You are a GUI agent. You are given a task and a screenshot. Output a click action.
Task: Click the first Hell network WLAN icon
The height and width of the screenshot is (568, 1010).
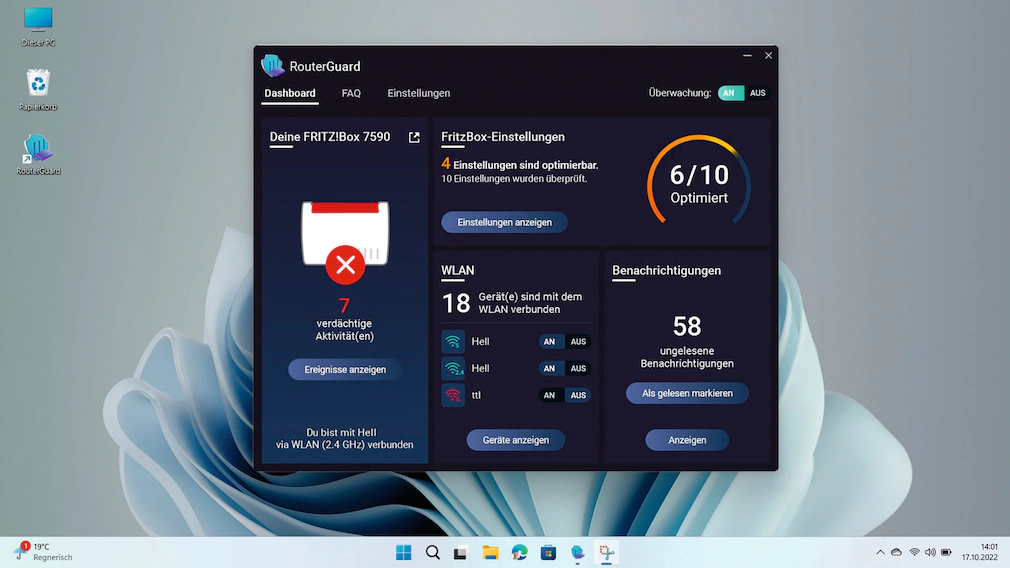click(453, 341)
